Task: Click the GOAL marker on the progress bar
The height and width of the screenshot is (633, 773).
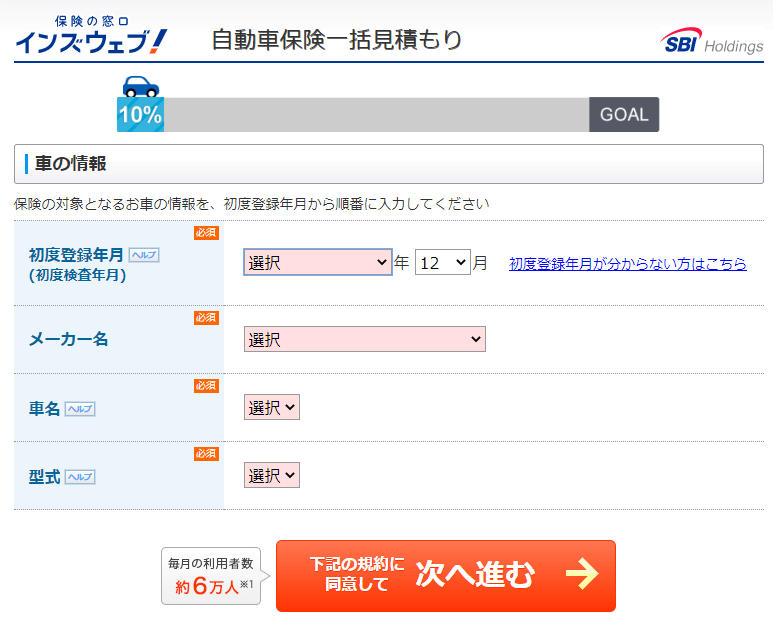Action: [x=624, y=115]
